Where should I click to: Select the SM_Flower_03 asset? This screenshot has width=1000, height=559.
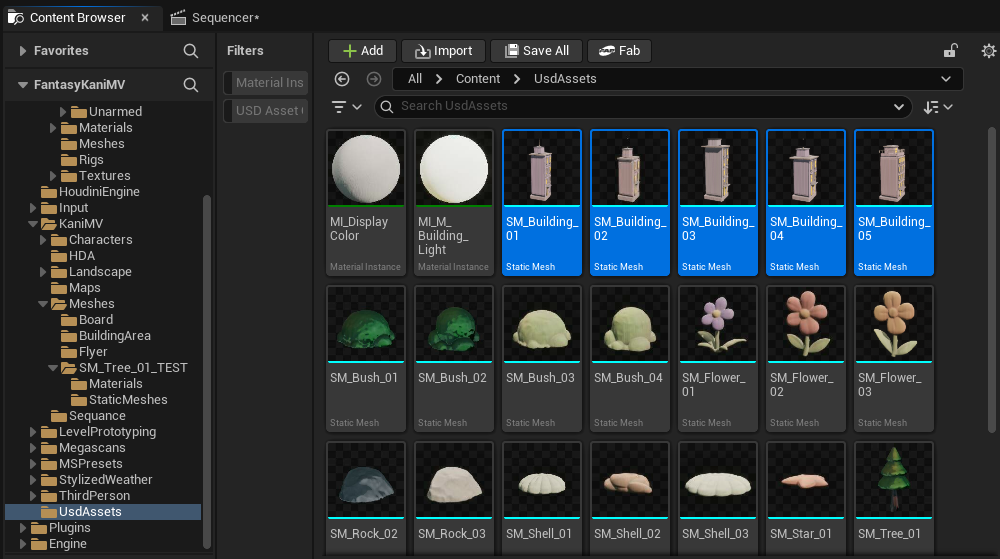click(894, 359)
